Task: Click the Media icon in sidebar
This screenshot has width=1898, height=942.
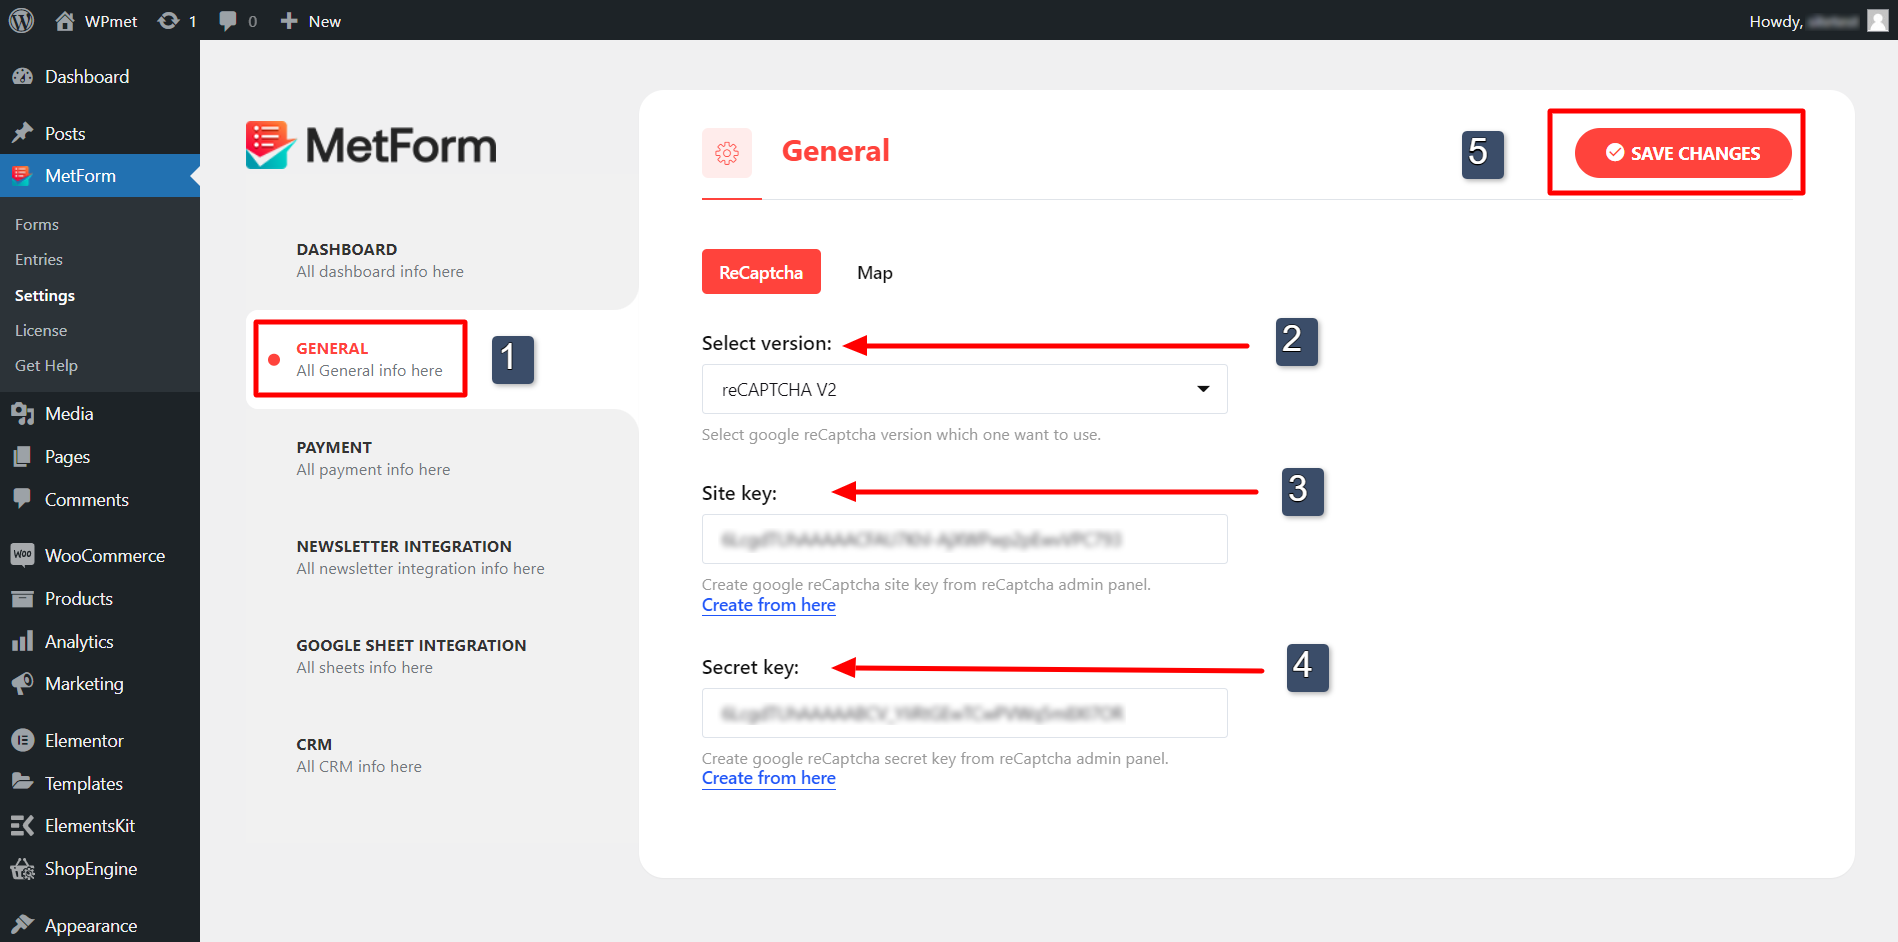Action: [22, 414]
